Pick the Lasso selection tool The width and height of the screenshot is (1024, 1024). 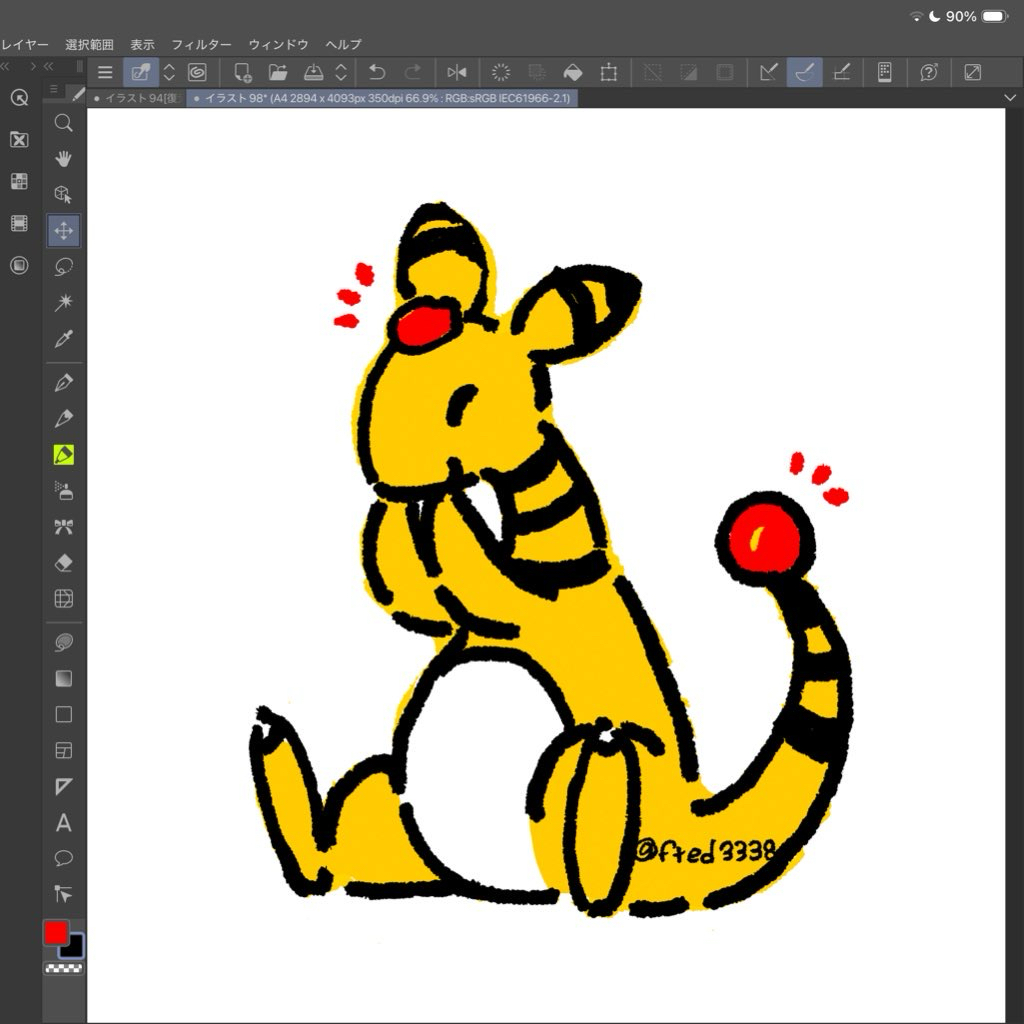63,267
